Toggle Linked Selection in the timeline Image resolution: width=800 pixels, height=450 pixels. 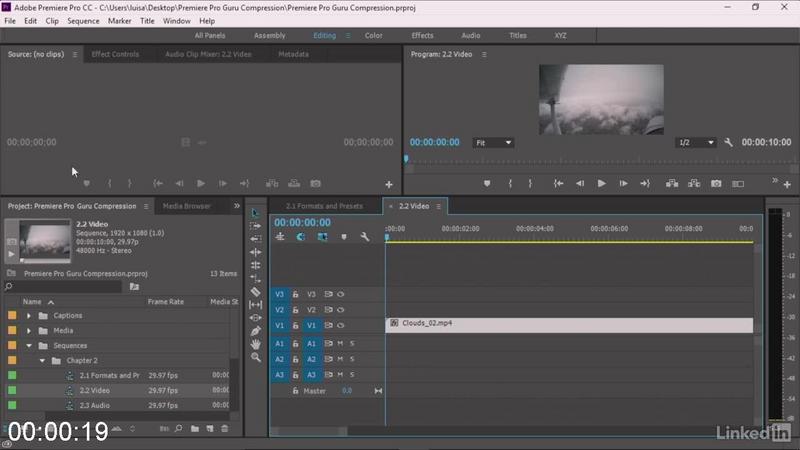point(322,237)
